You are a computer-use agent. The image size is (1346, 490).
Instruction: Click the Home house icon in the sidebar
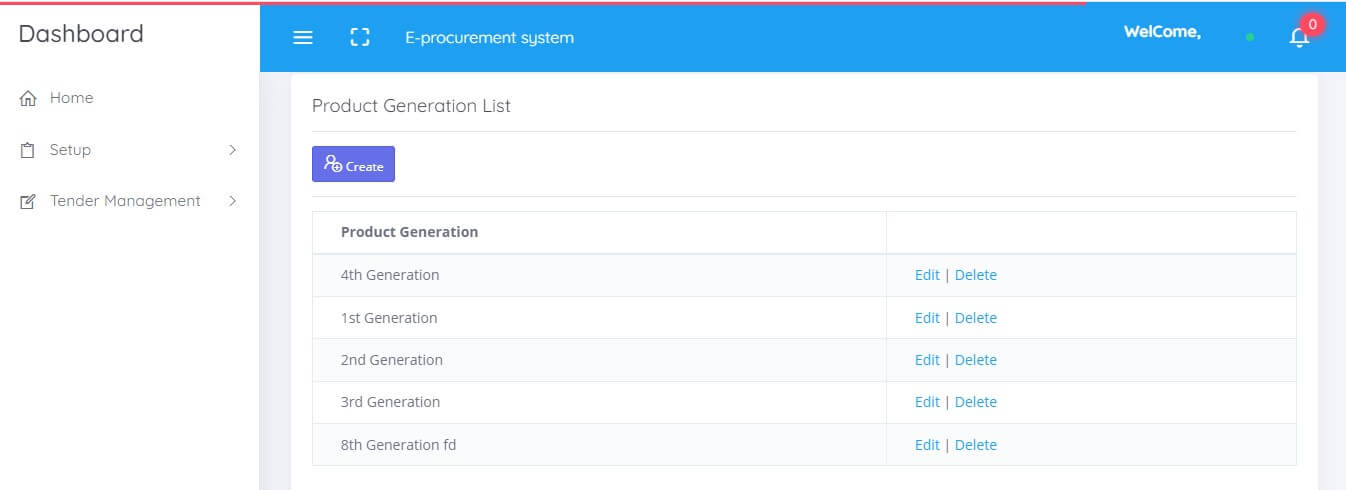tap(28, 98)
